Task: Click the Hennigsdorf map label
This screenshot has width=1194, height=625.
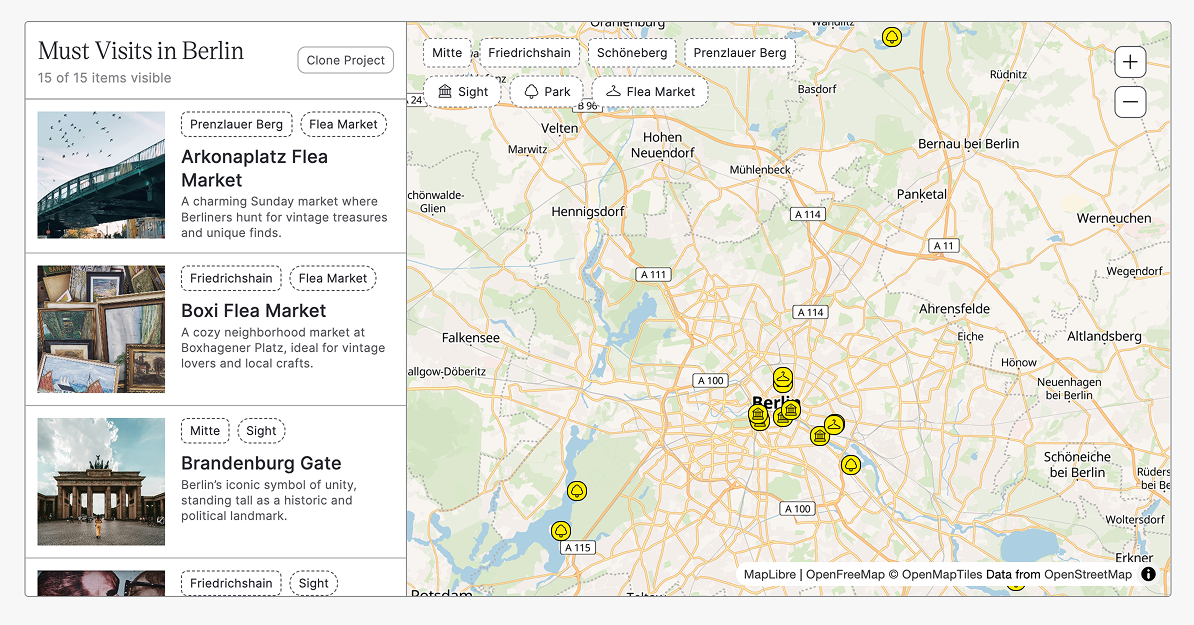Action: click(588, 212)
